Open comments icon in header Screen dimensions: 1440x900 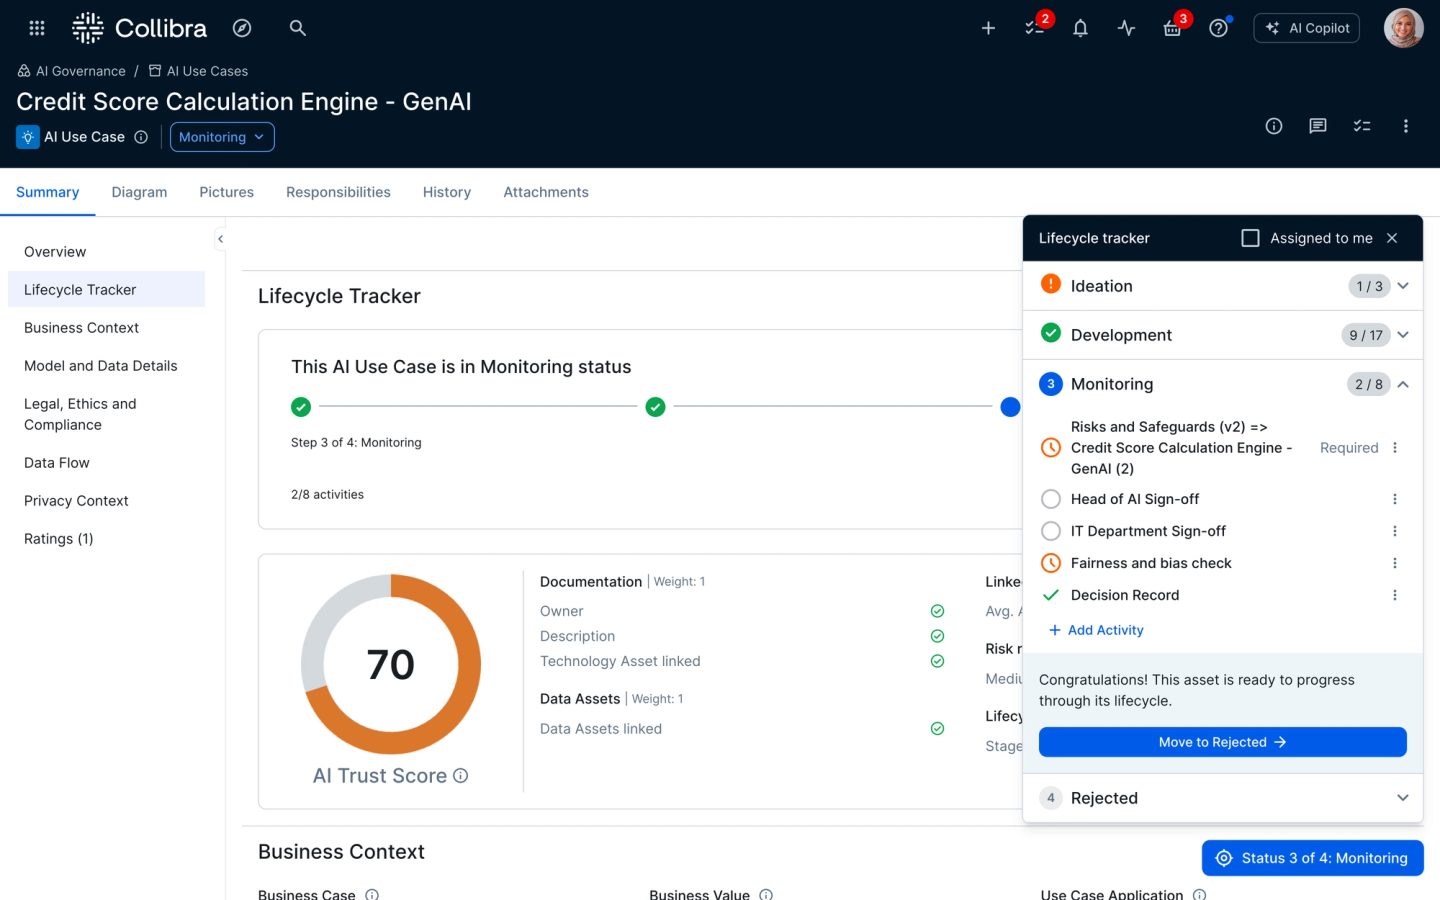[x=1318, y=126]
